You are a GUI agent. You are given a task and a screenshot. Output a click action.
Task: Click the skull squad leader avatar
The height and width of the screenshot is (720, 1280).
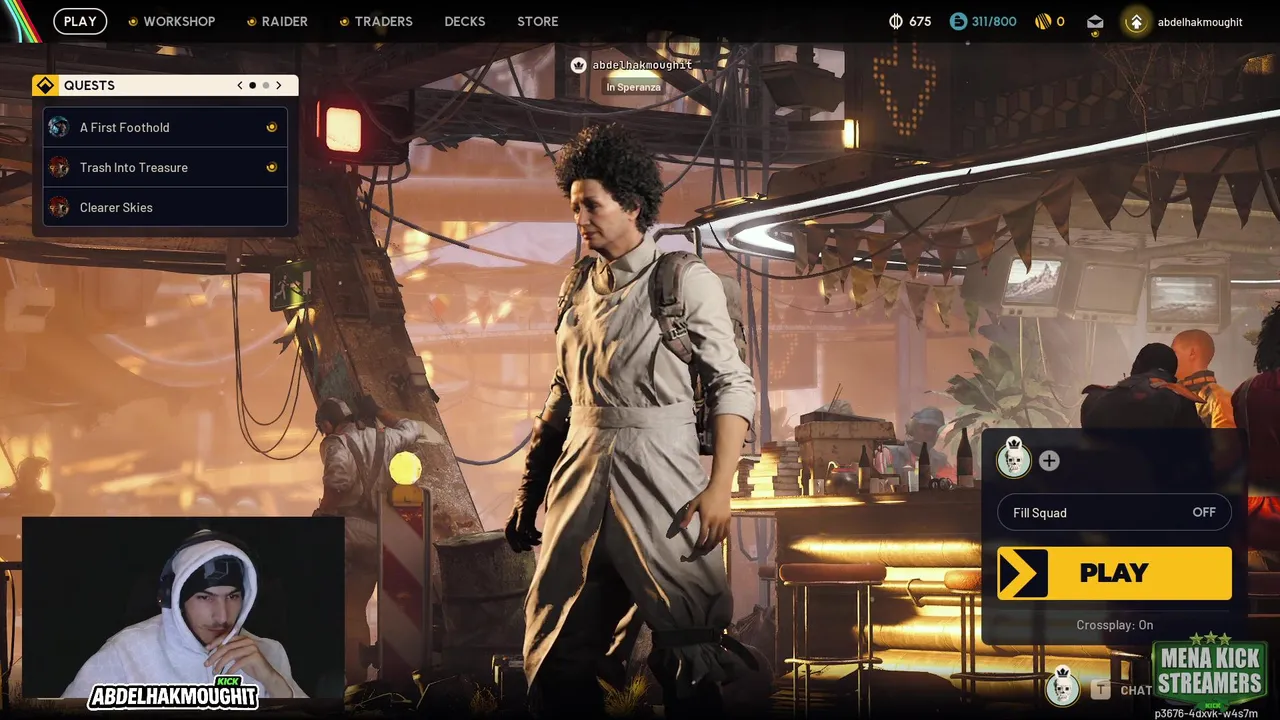coord(1014,459)
